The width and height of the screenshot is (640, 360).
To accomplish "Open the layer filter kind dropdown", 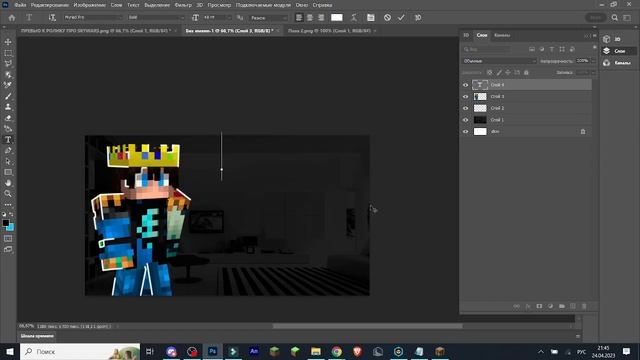I will tap(486, 49).
